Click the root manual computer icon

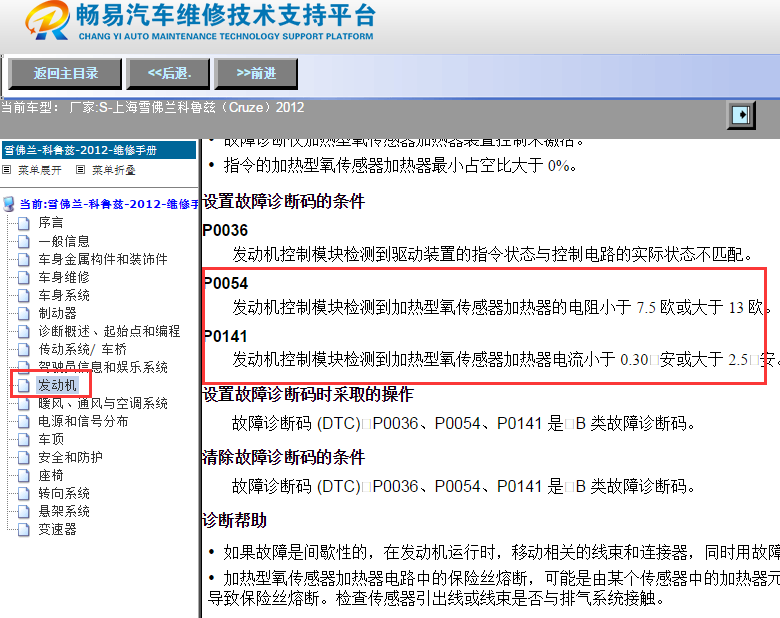click(x=8, y=204)
